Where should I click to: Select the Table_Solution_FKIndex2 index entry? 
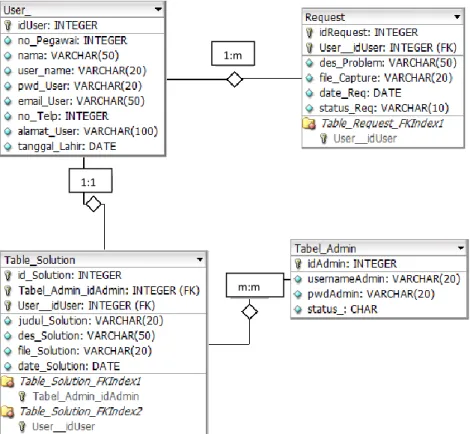click(81, 411)
